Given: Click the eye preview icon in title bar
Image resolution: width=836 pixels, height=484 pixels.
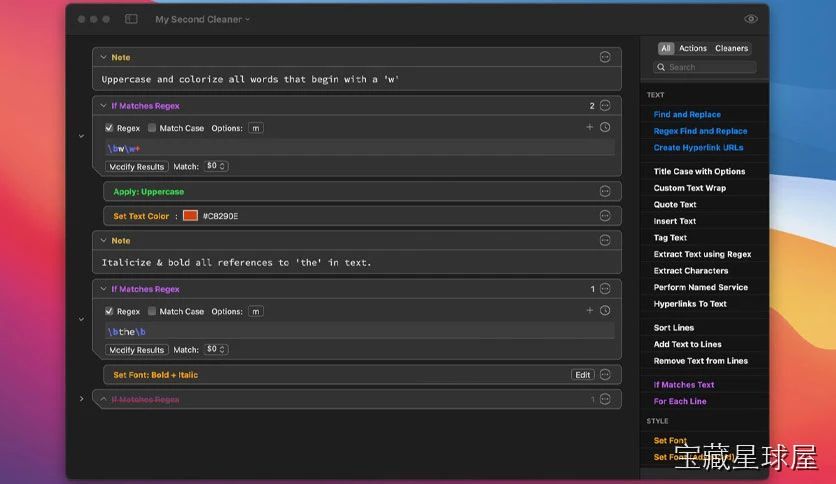Looking at the screenshot, I should 751,19.
